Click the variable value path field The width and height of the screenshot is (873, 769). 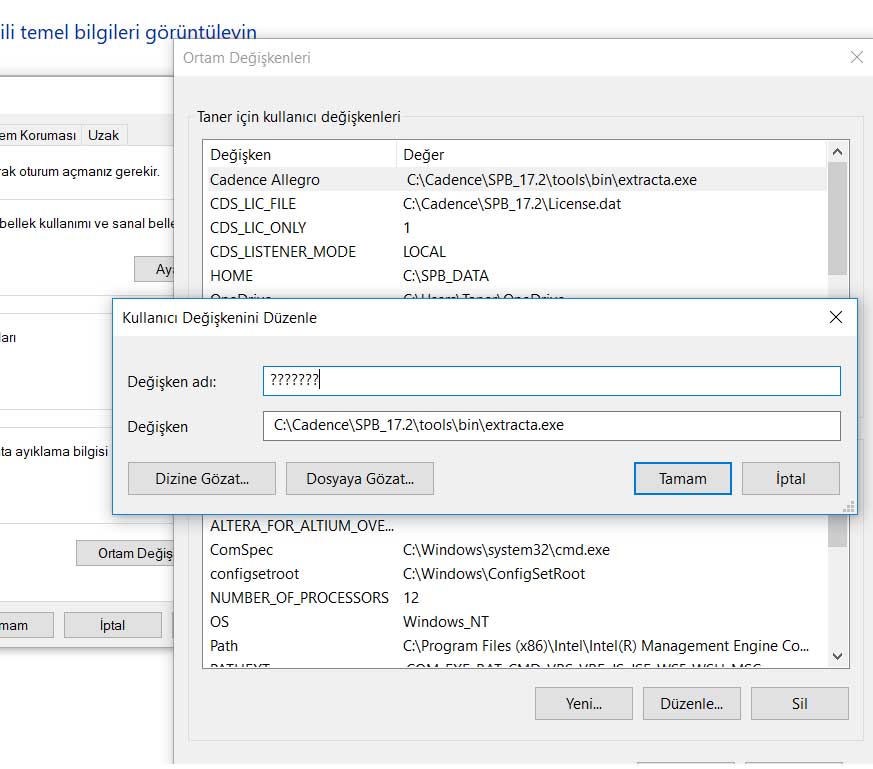pos(551,425)
